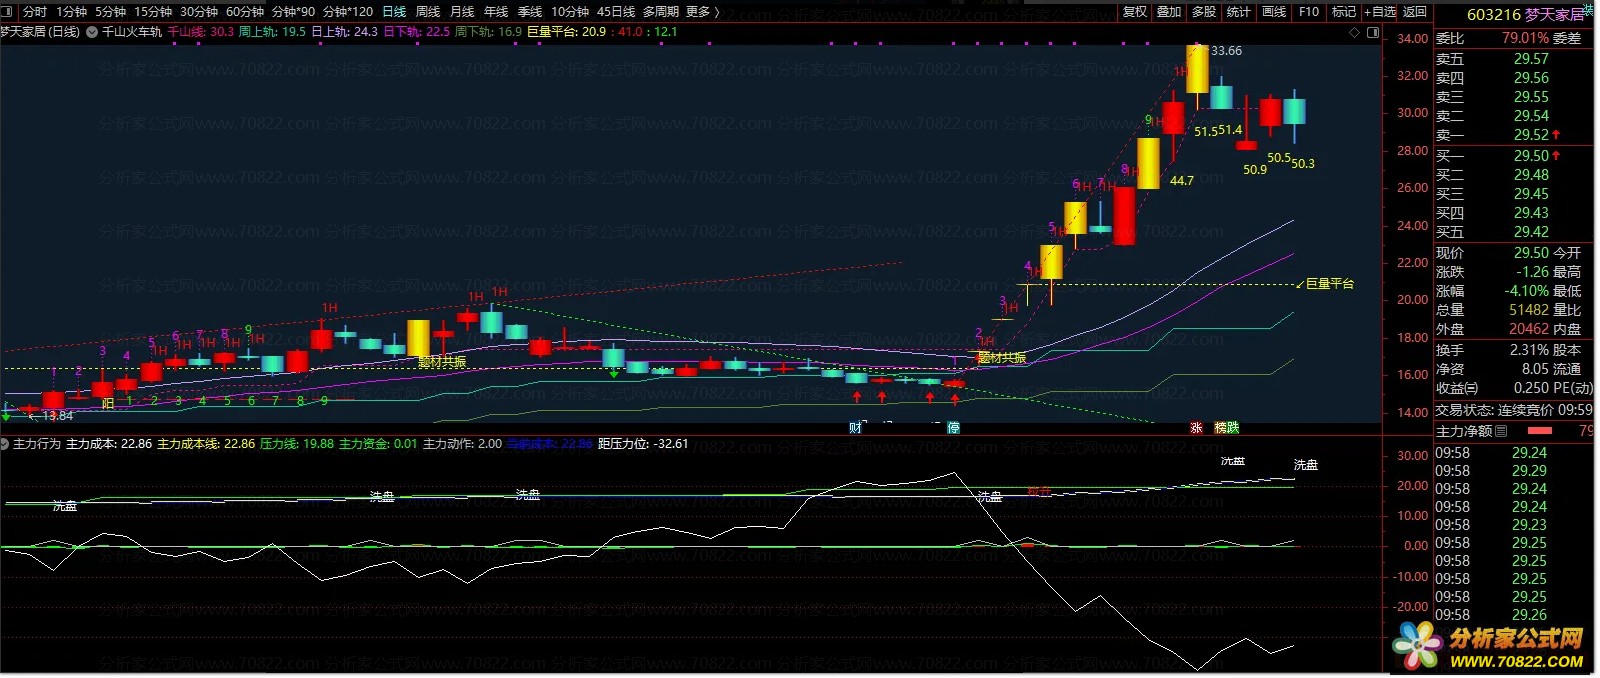Click the 分析家公式网 flower logo

coord(1418,645)
